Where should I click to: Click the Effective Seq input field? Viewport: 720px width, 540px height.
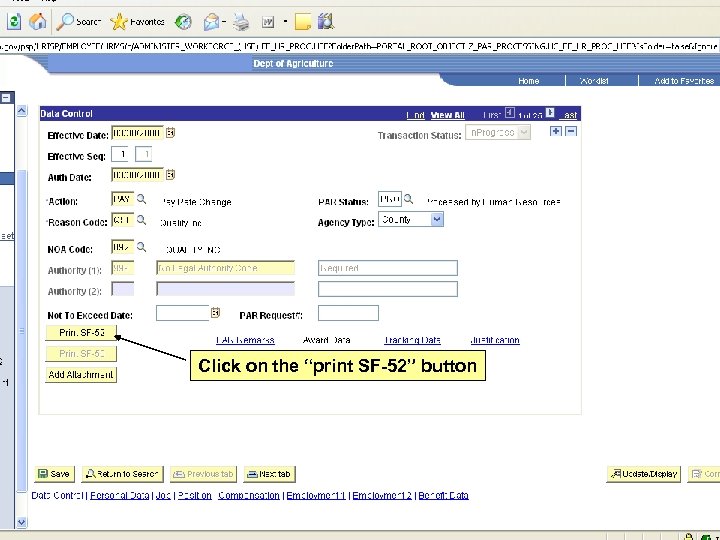tap(120, 154)
